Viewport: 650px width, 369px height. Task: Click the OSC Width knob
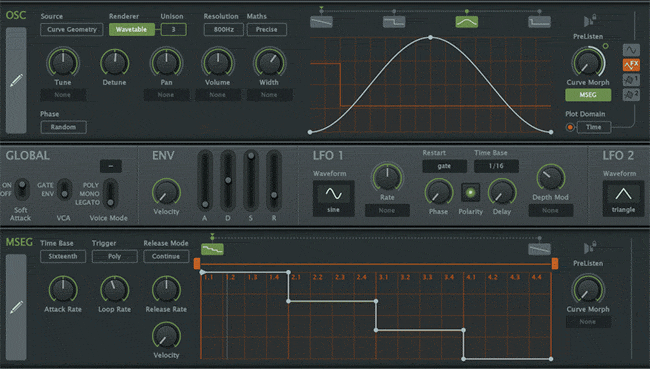click(269, 62)
